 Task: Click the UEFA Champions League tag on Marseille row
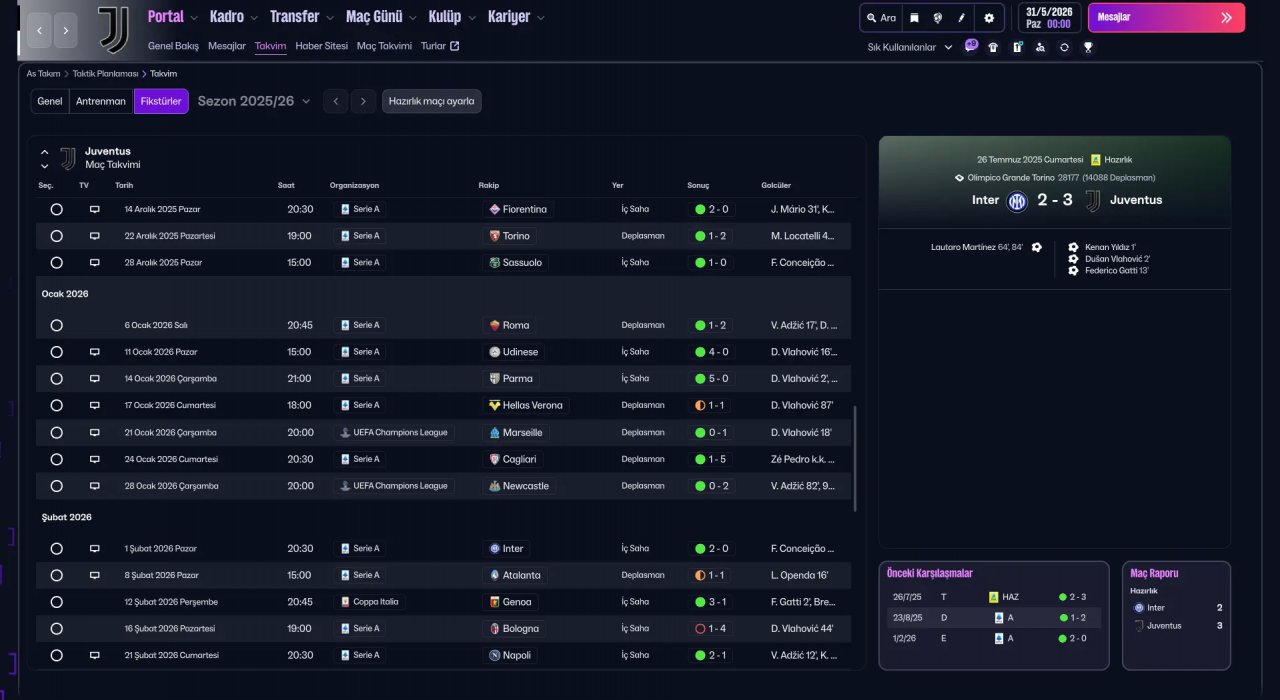point(394,433)
